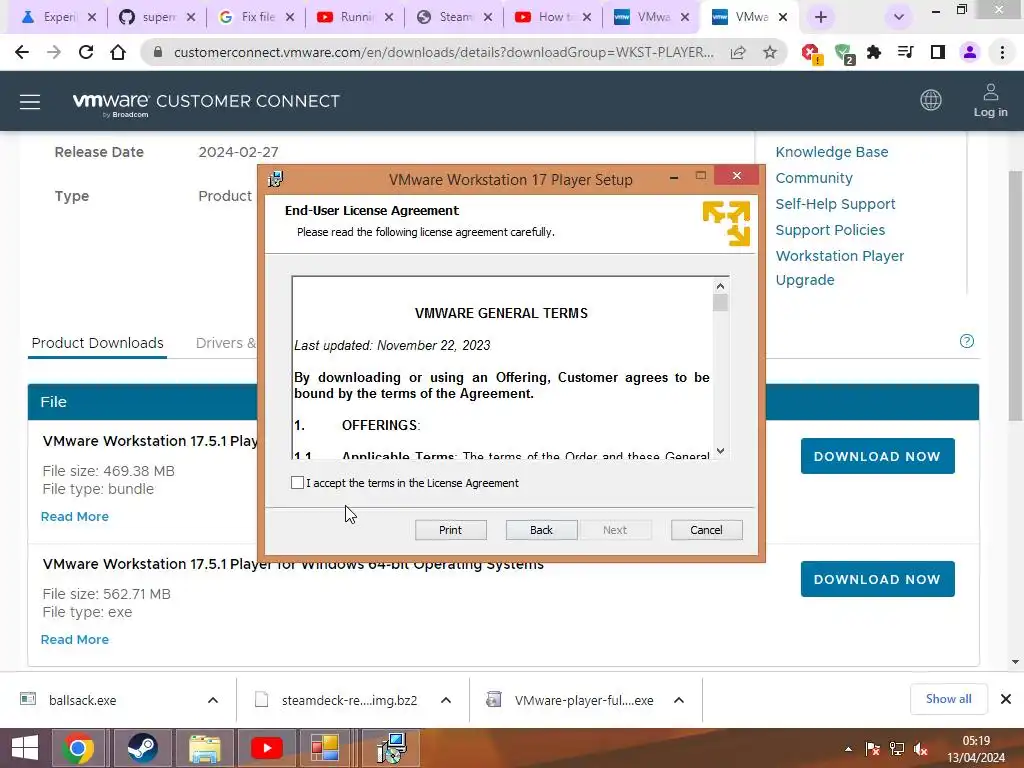
Task: Open a new browser tab
Action: pyautogui.click(x=821, y=18)
